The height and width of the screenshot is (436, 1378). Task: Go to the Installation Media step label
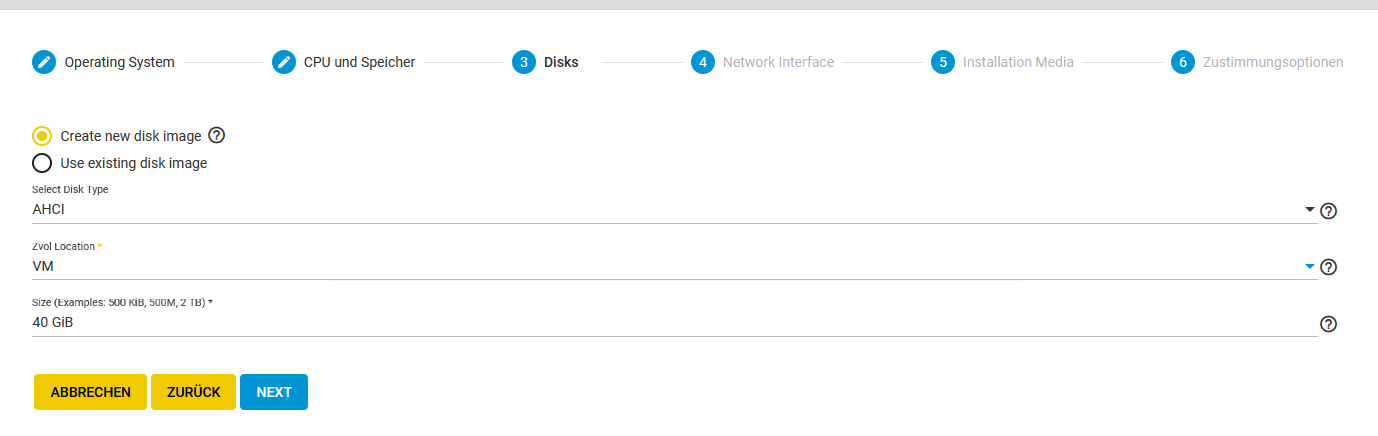tap(1018, 62)
